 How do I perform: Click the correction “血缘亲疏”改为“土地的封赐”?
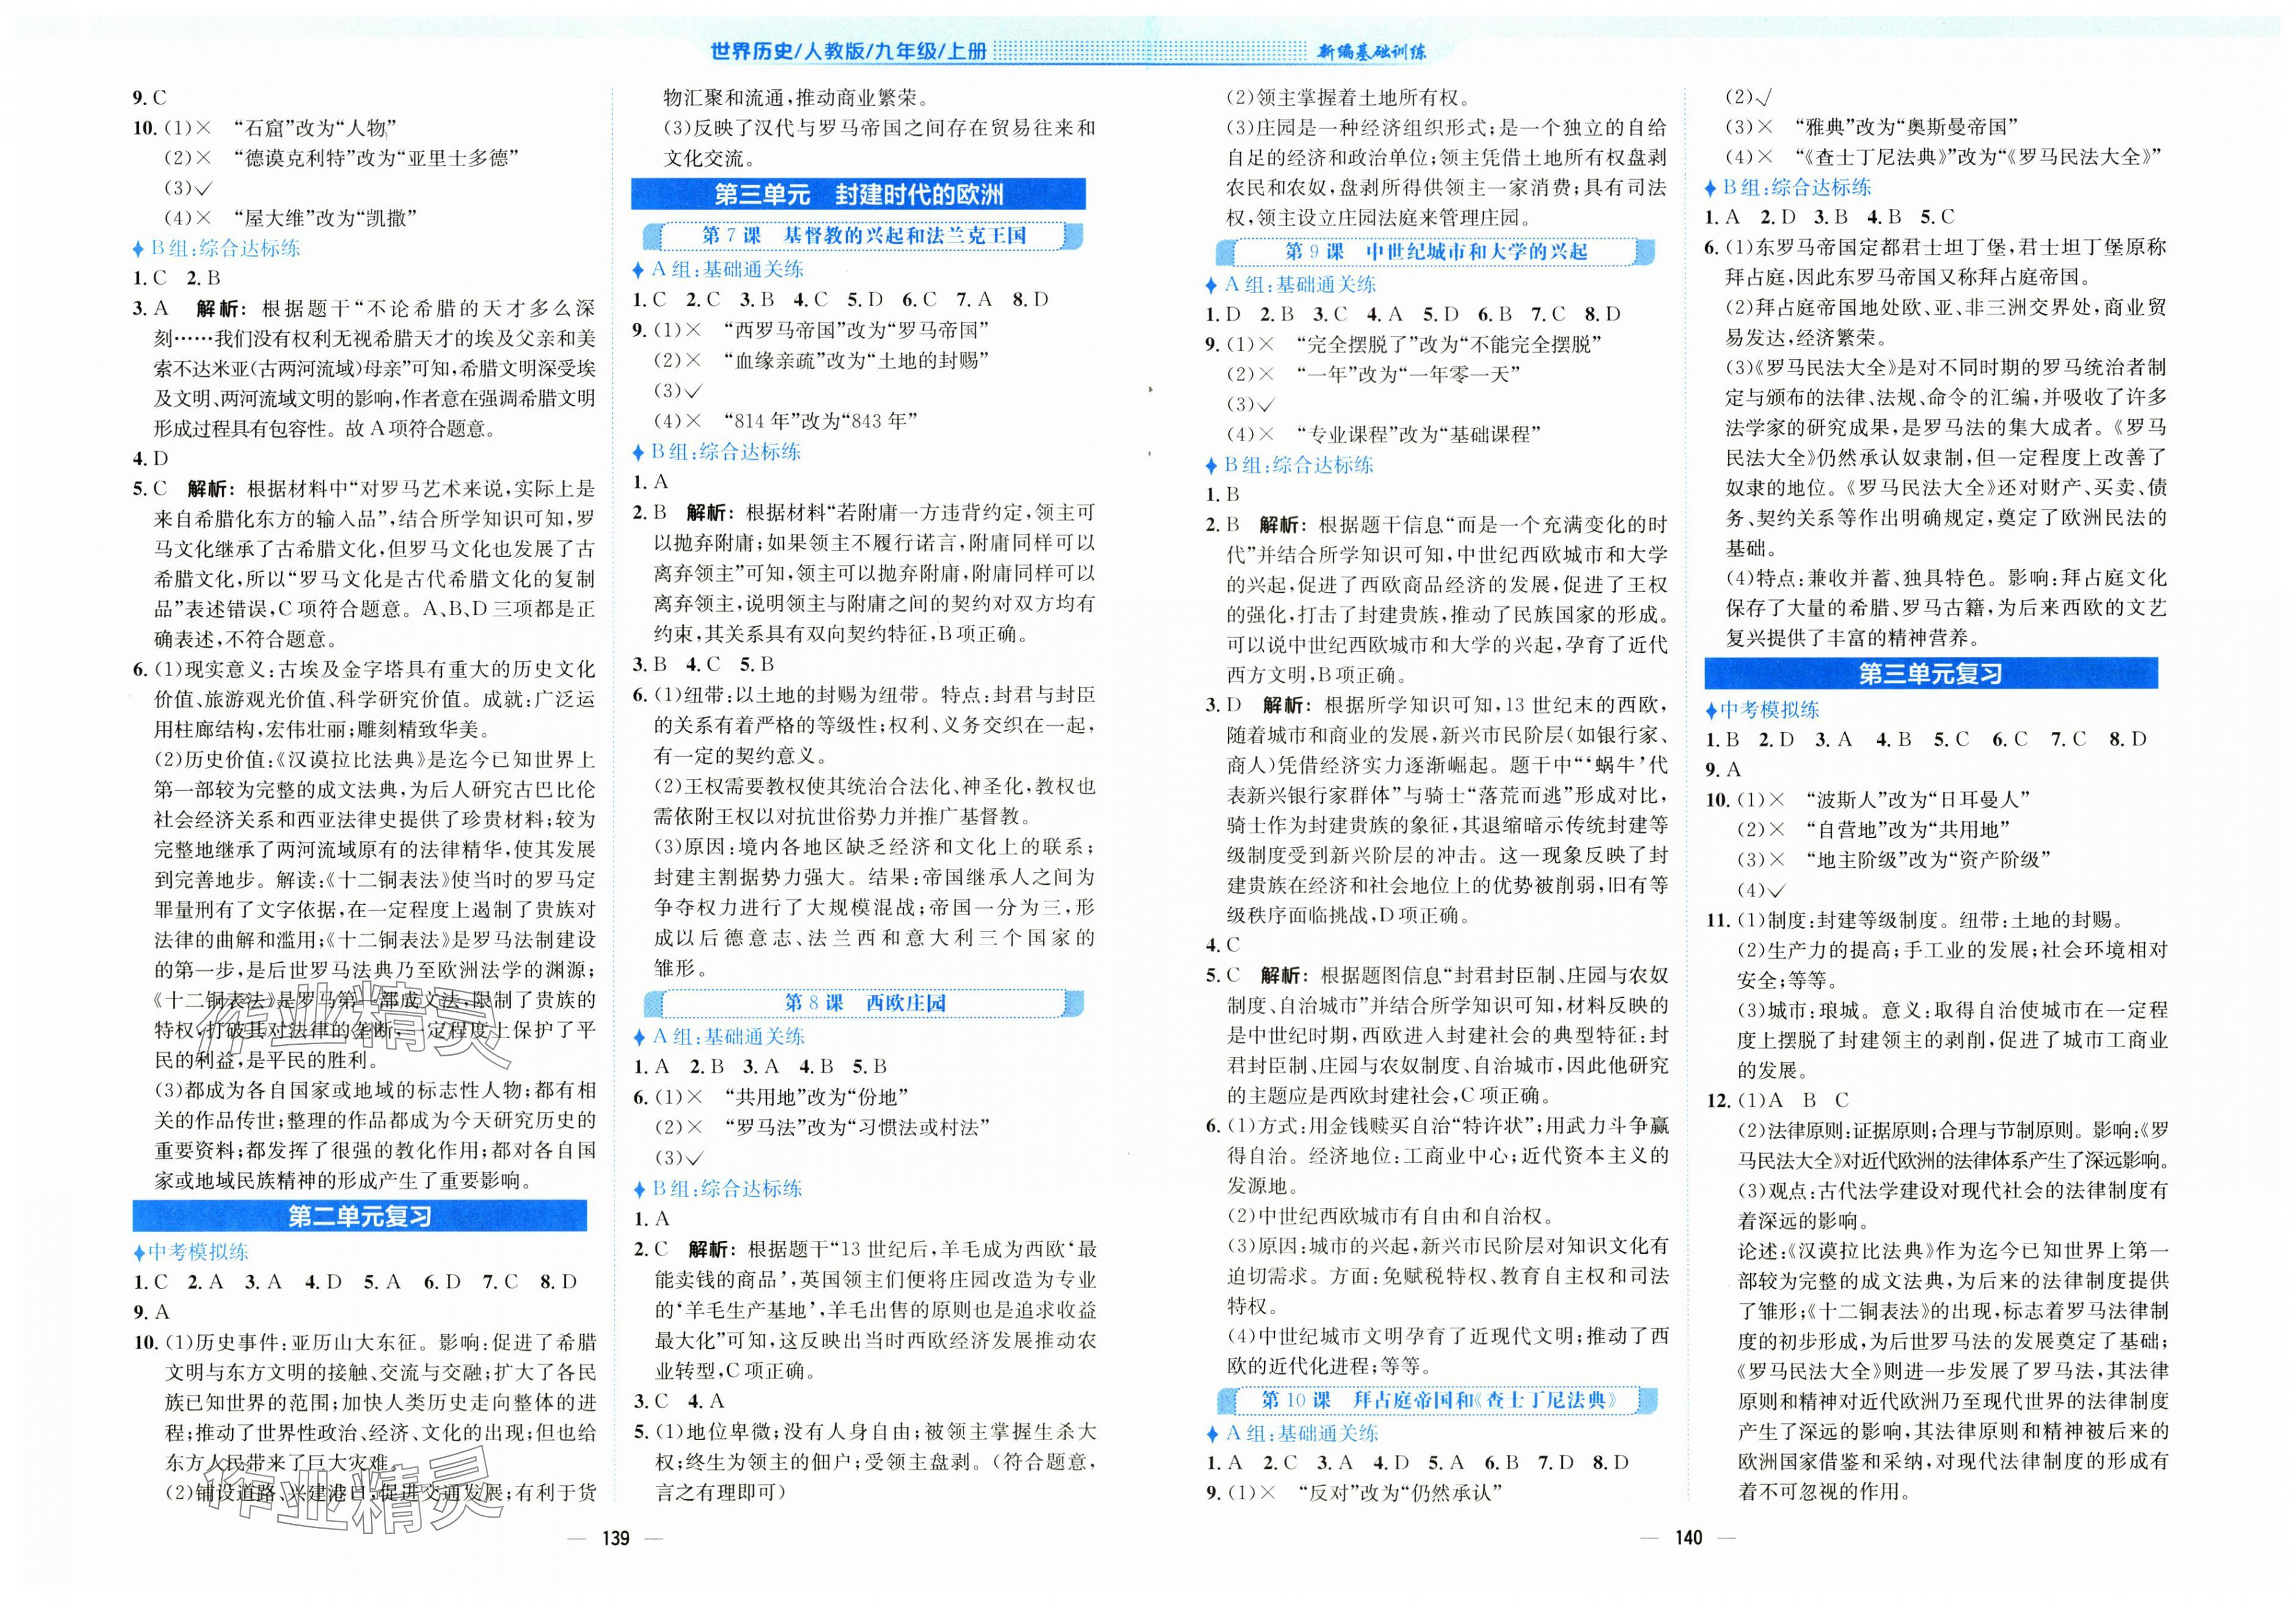point(857,360)
